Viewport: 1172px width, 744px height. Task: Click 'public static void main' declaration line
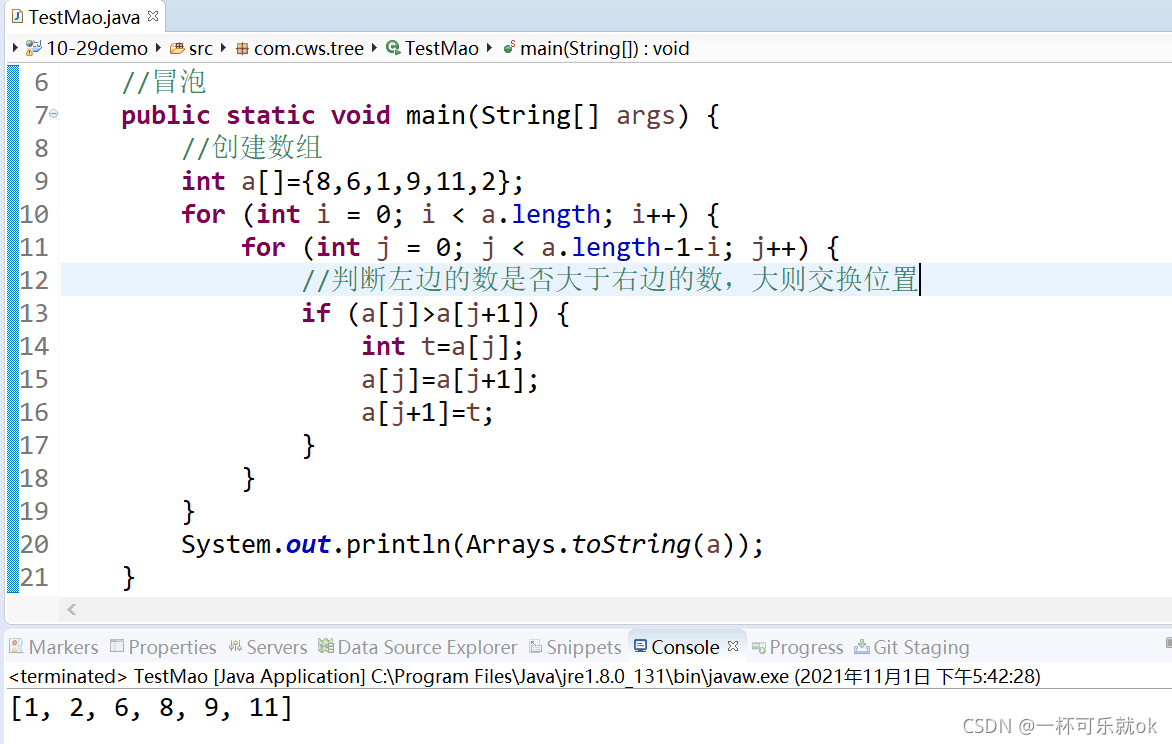point(420,115)
